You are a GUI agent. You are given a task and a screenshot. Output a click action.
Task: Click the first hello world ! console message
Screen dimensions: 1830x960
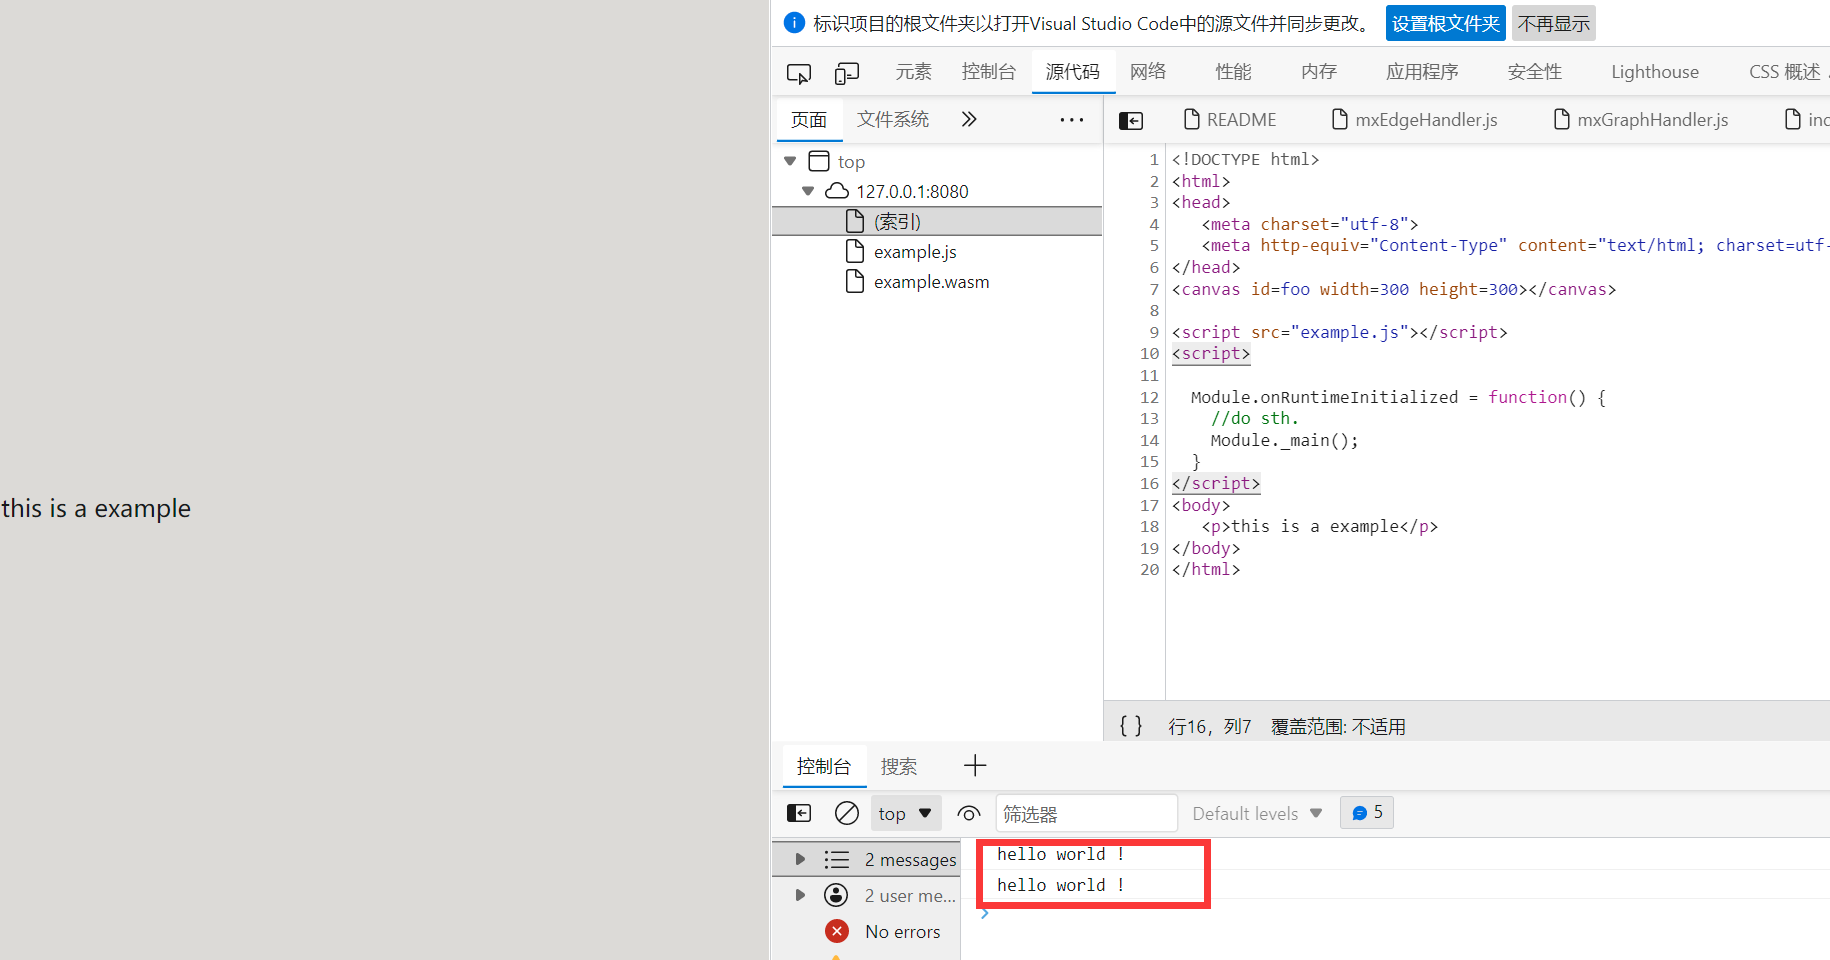coord(1060,854)
